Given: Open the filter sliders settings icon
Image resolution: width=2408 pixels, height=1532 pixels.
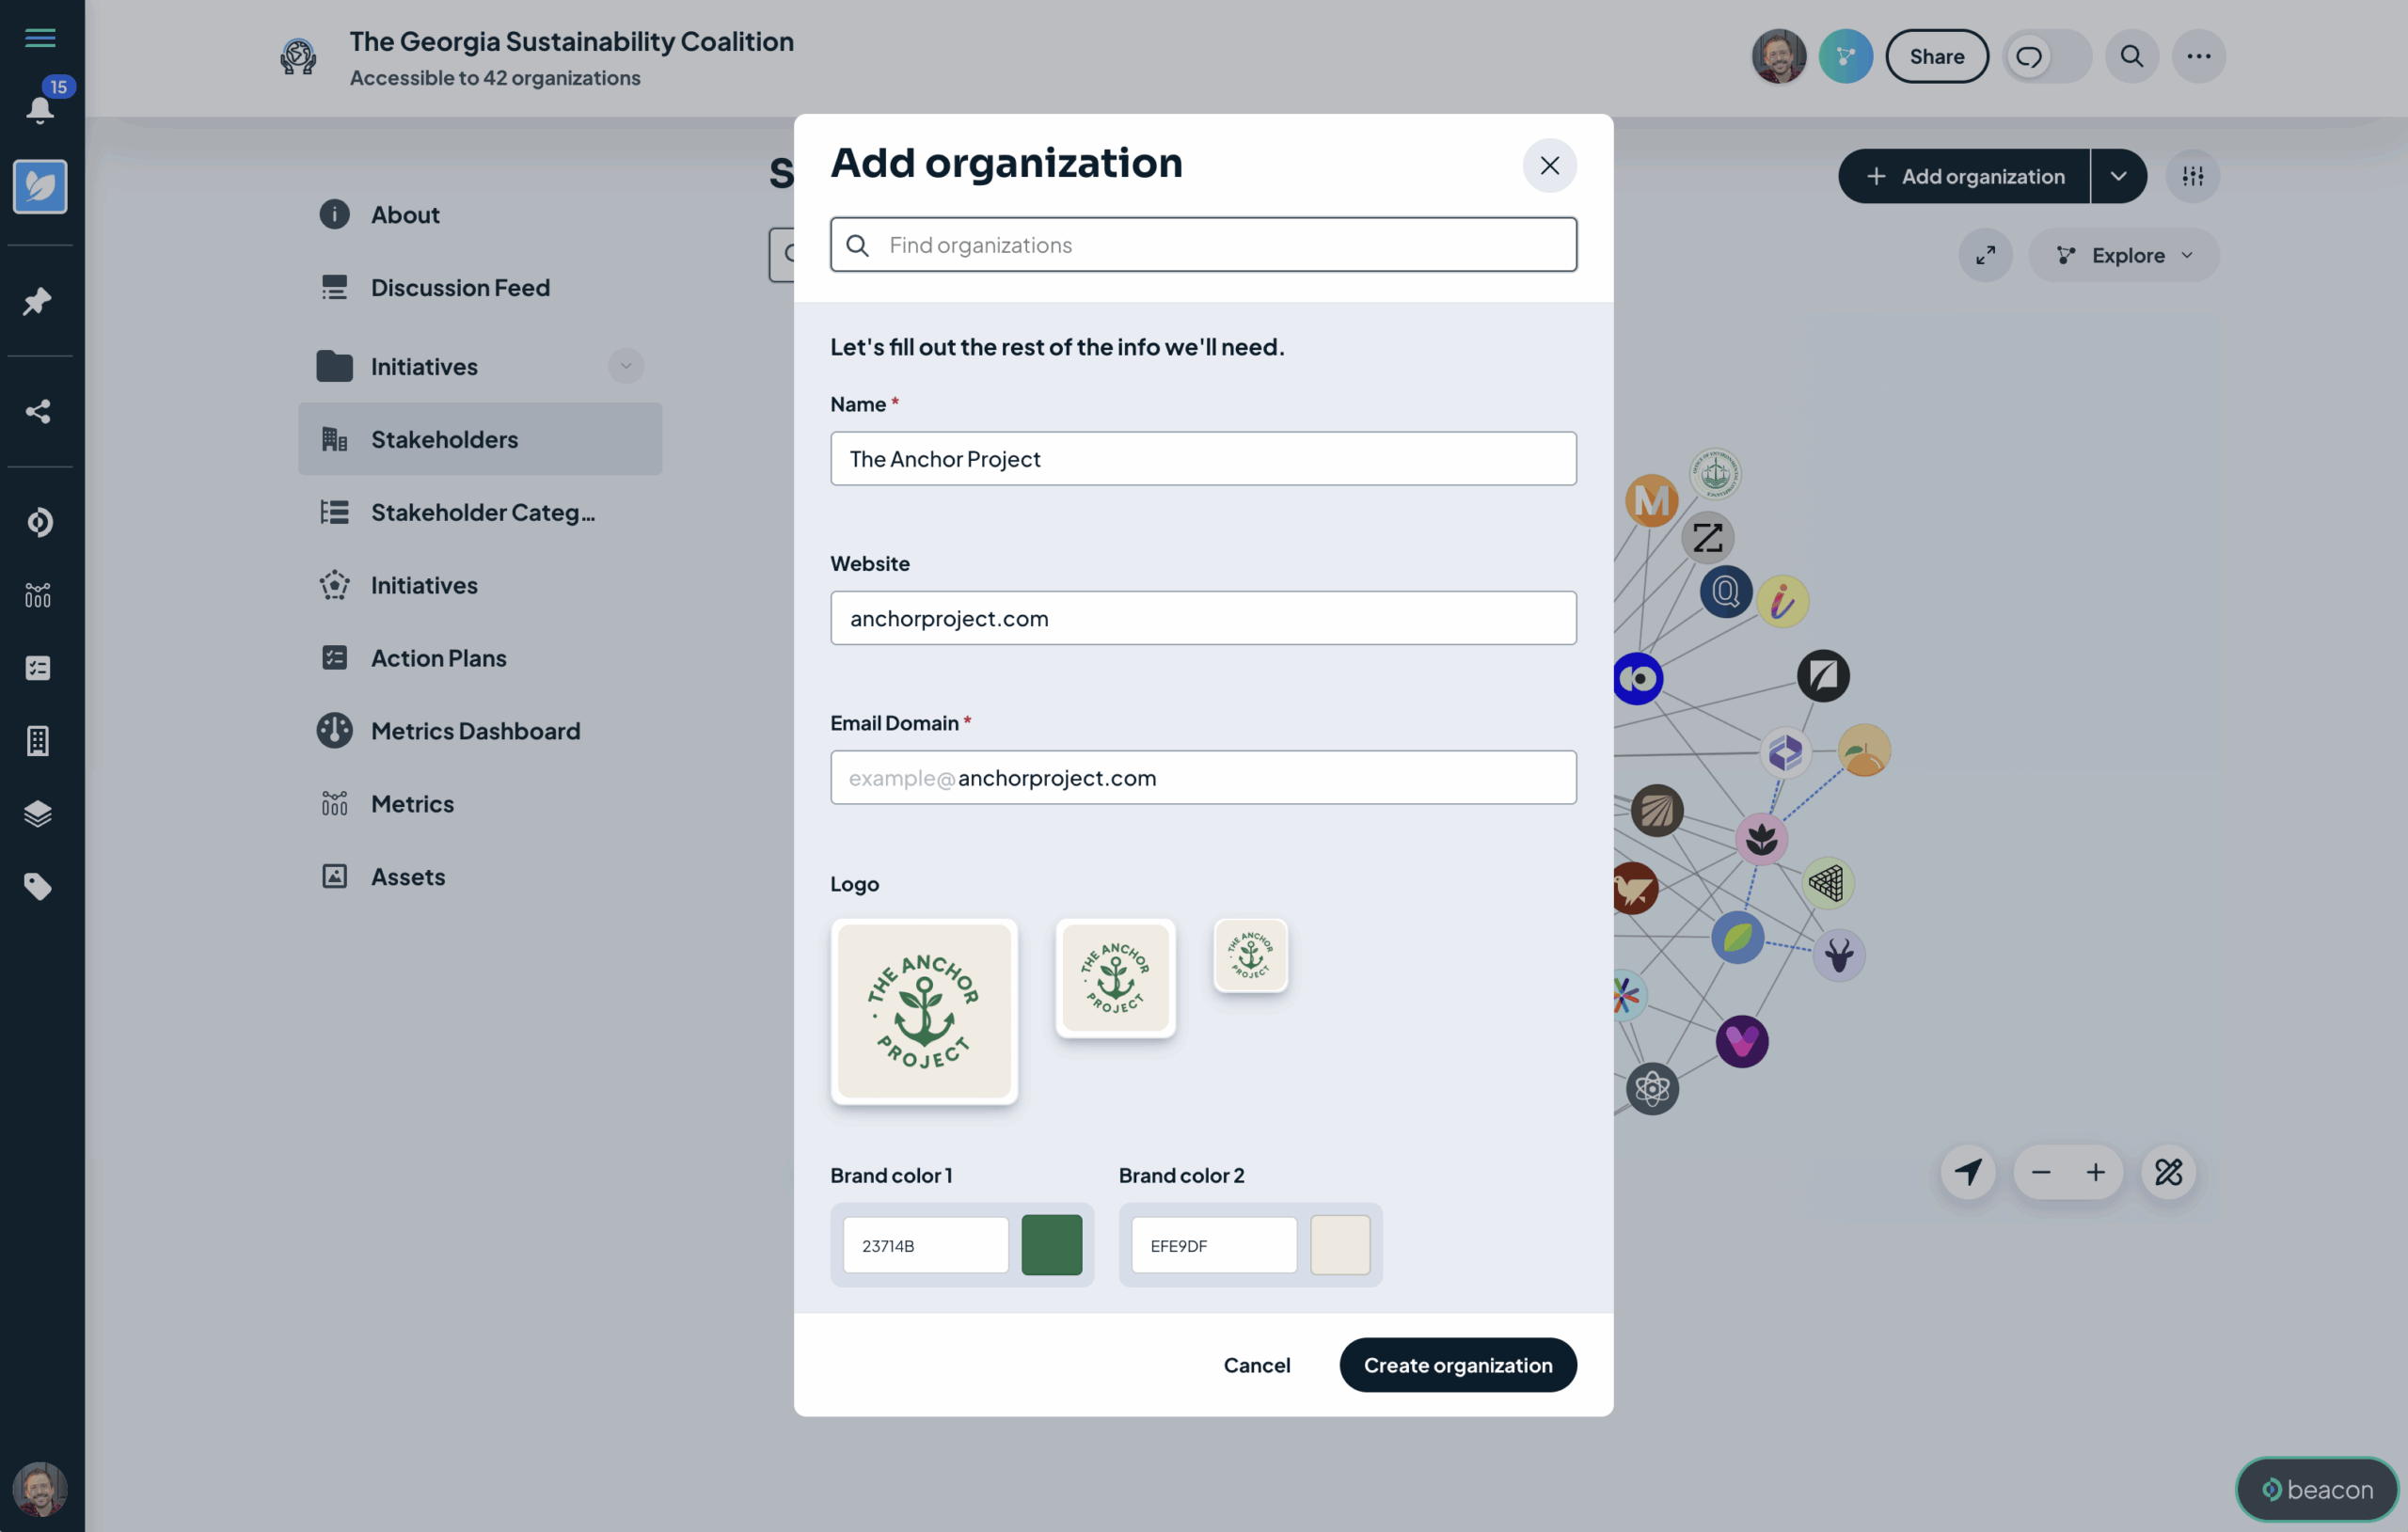Looking at the screenshot, I should tap(2192, 176).
